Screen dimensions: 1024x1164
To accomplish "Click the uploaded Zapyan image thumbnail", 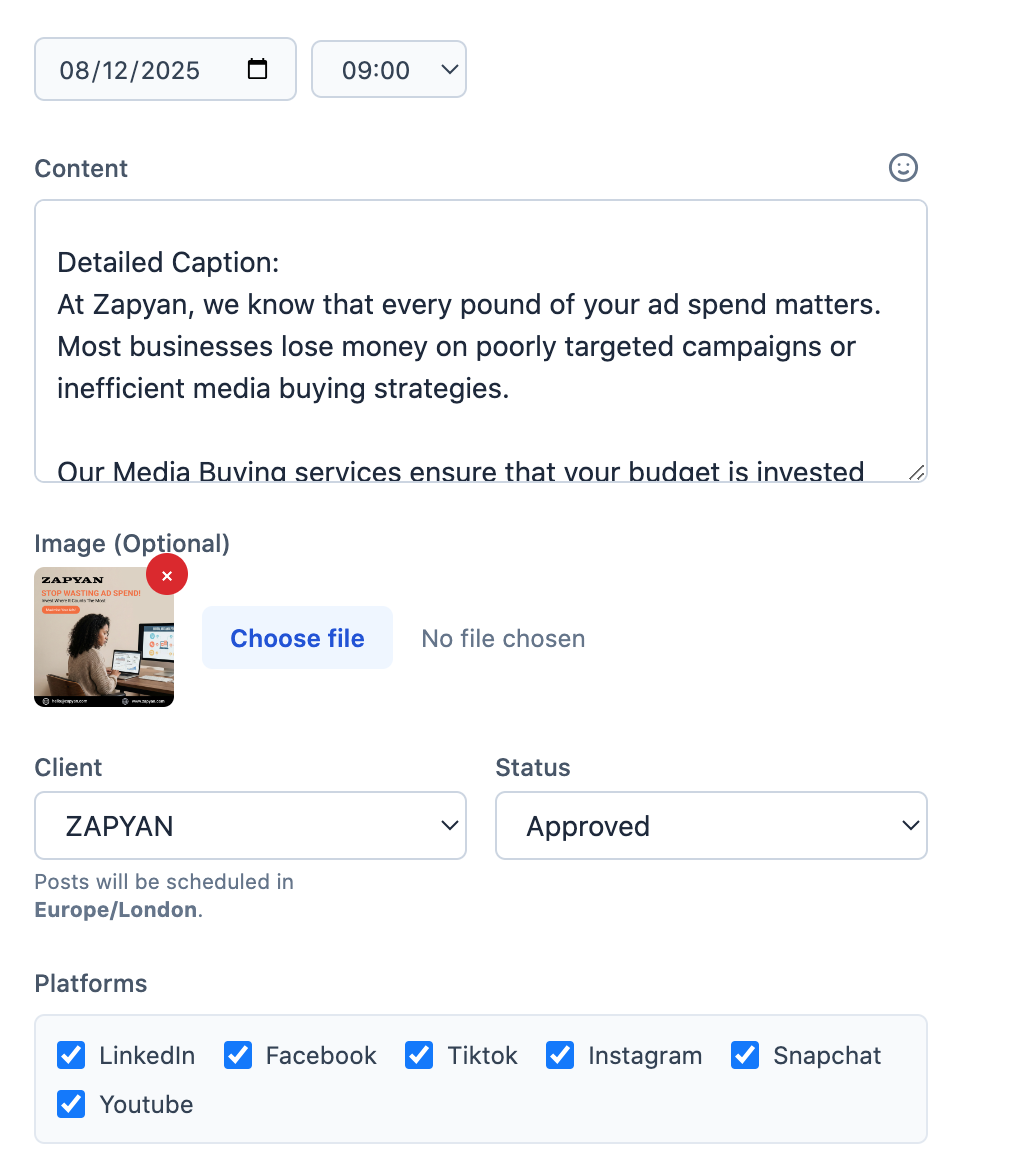I will (103, 645).
